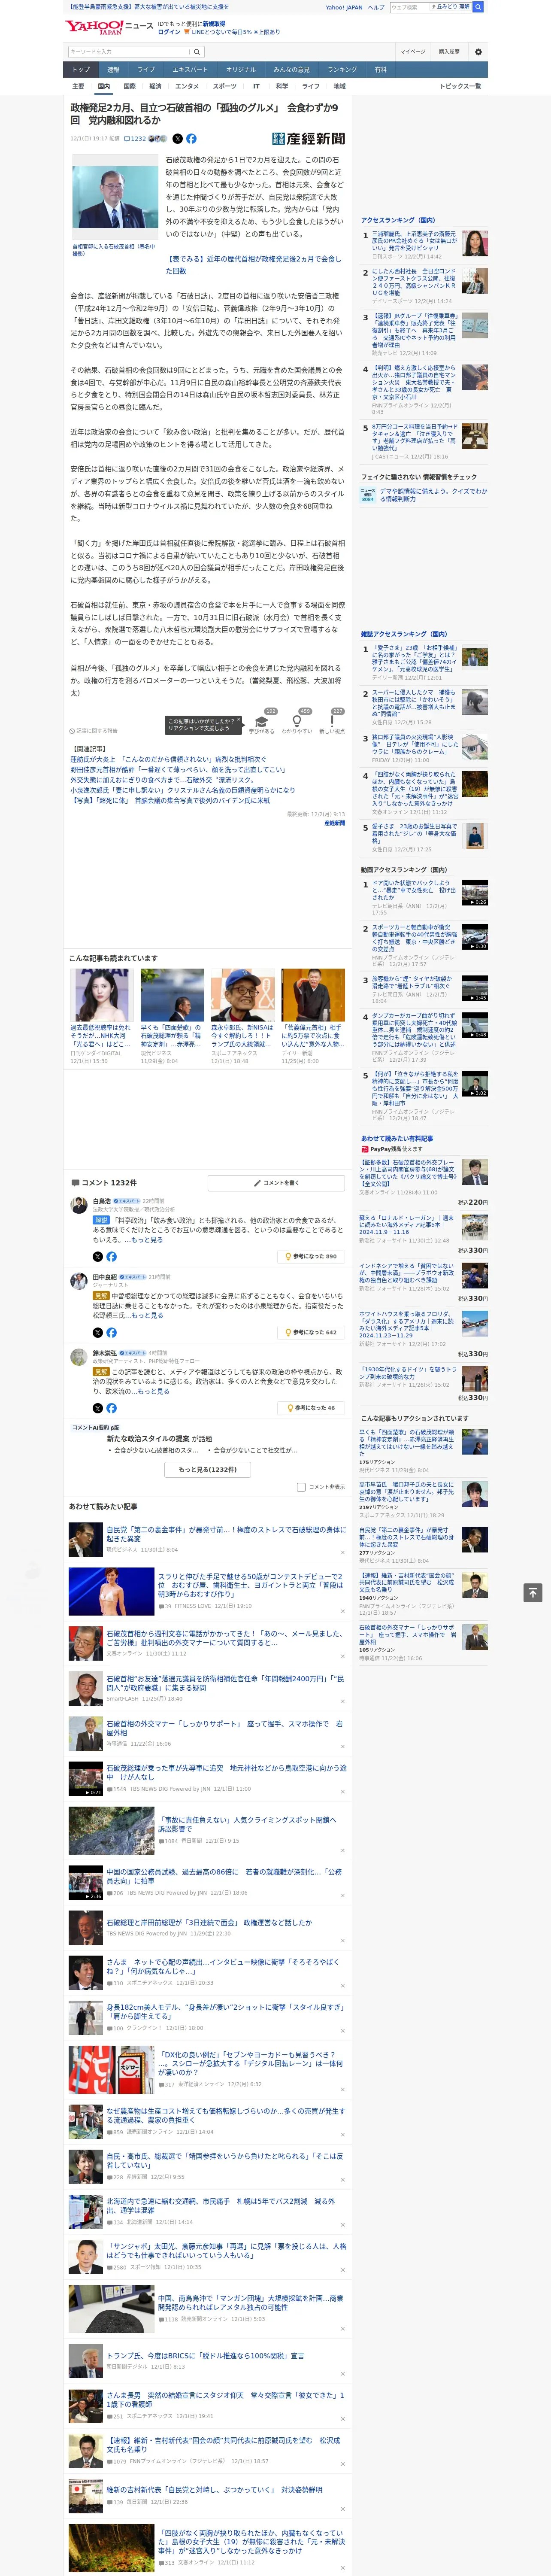Click the 白鳥浩 commenter avatar
The width and height of the screenshot is (551, 2576).
click(79, 1206)
